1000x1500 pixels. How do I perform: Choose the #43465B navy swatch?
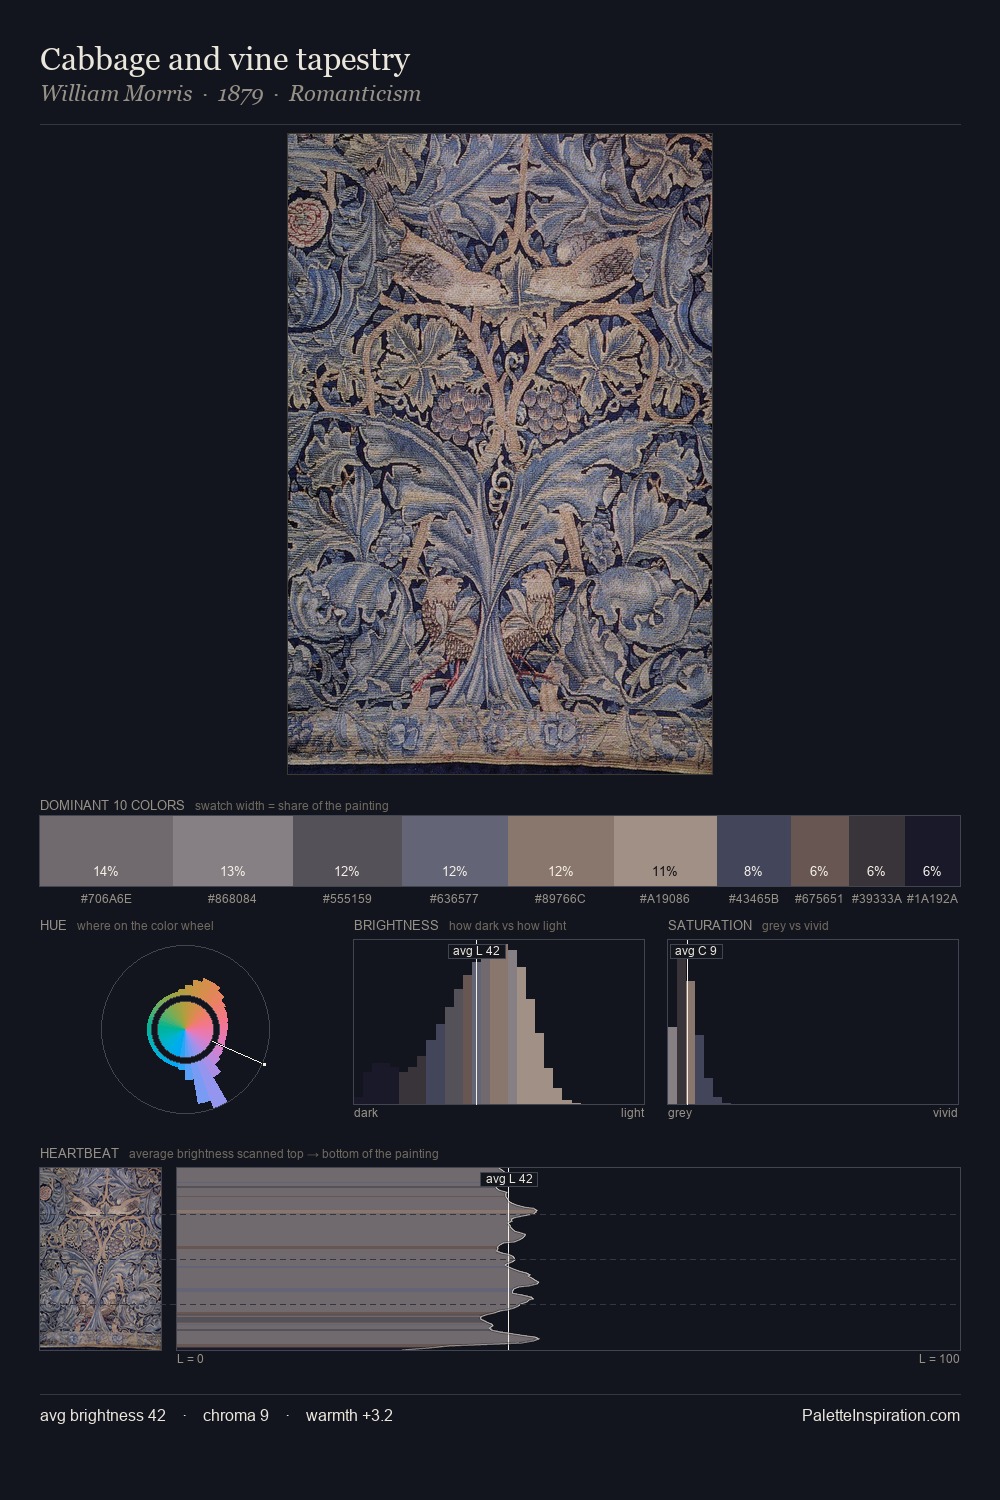tap(754, 851)
